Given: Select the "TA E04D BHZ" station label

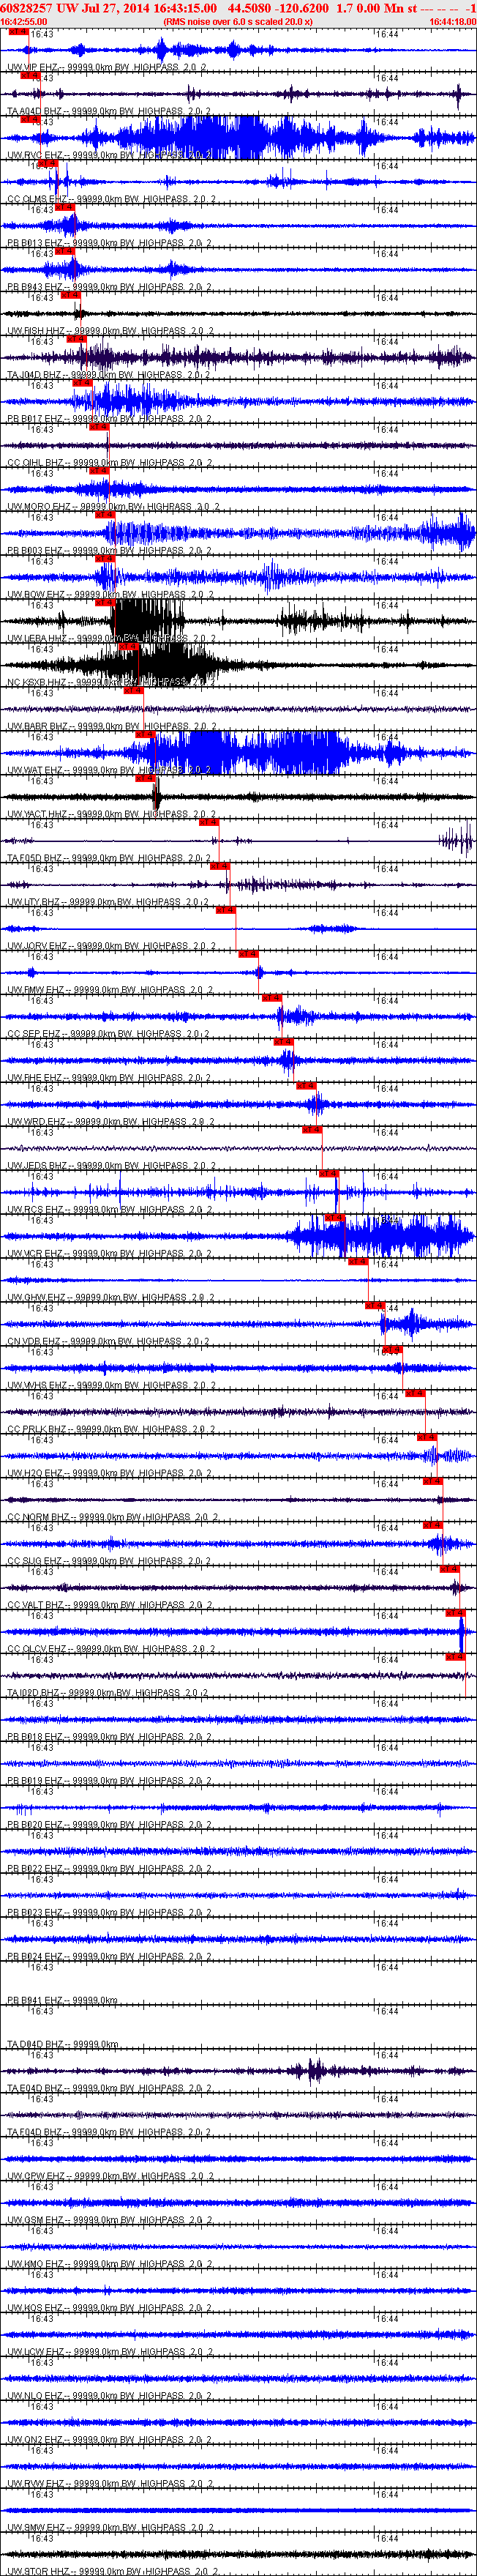Looking at the screenshot, I should (35, 2088).
